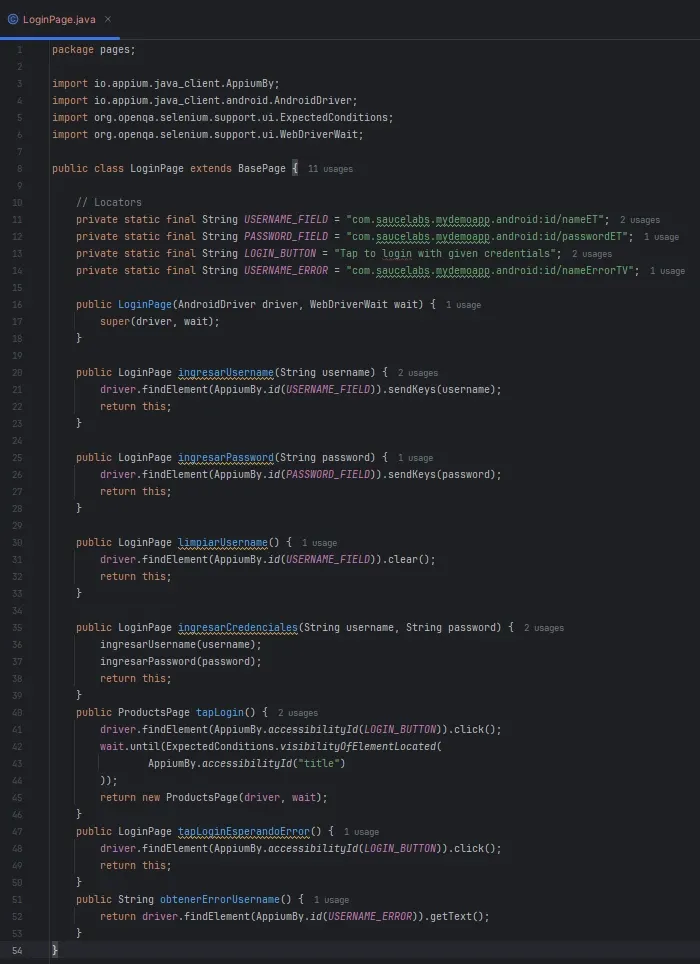Open 1 usage hint beside PASSWORD_FIELD declaration
Screen dimensions: 700x964
(x=661, y=237)
